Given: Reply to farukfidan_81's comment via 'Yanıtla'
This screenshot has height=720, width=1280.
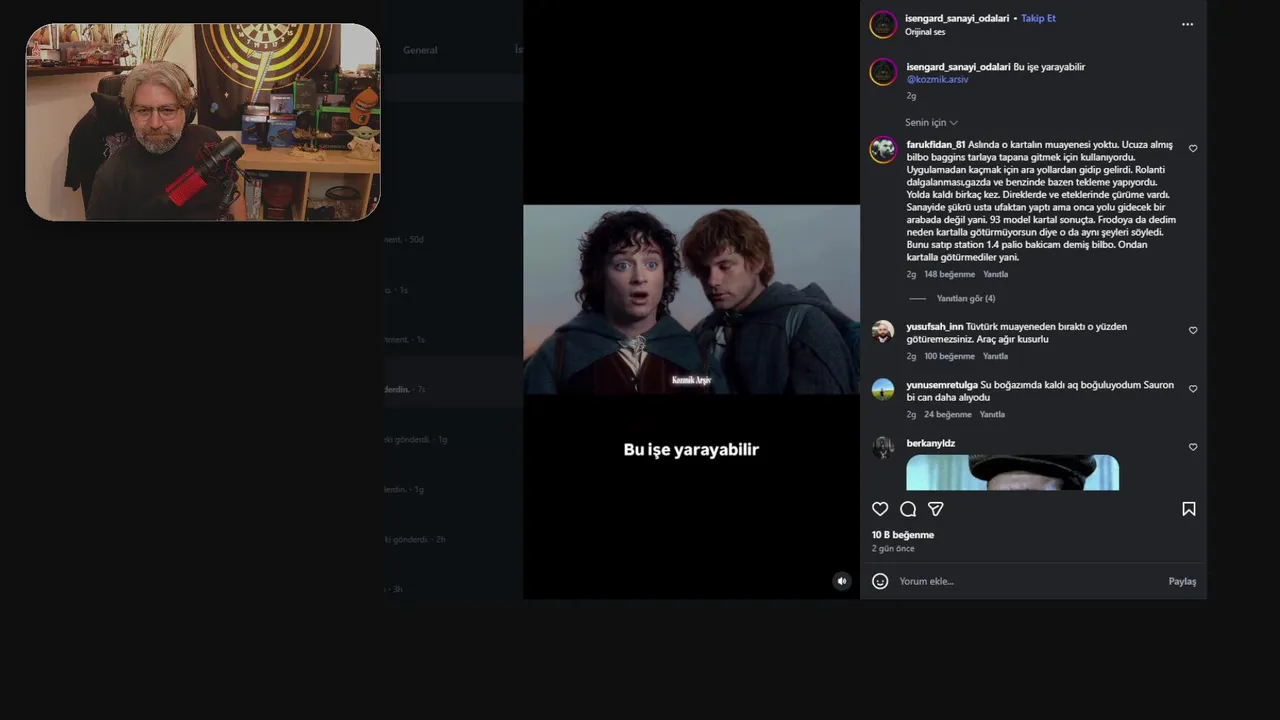Looking at the screenshot, I should [995, 274].
